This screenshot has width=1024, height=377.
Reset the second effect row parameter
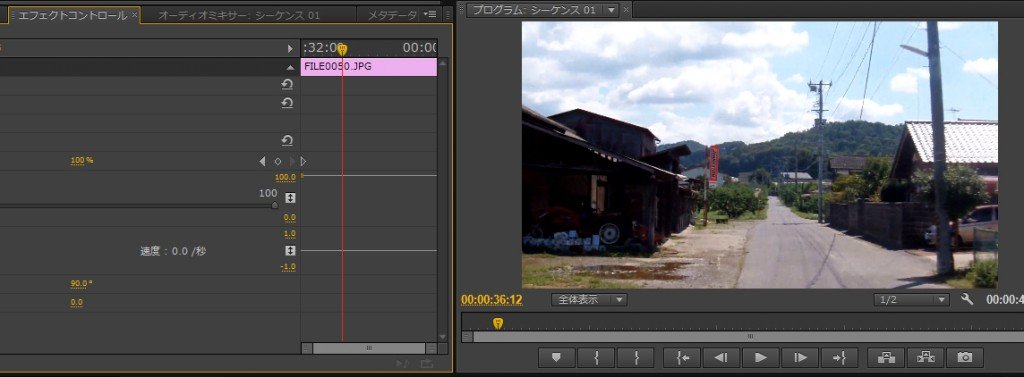point(287,103)
